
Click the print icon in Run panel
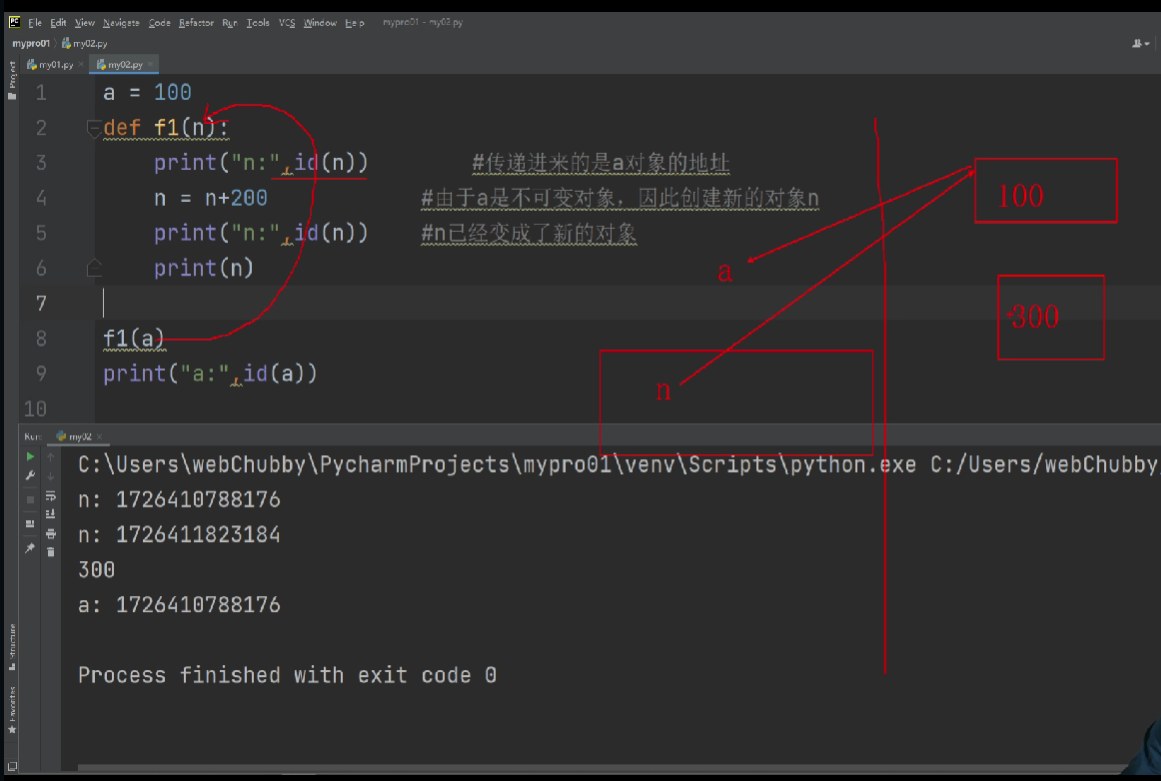[x=50, y=533]
